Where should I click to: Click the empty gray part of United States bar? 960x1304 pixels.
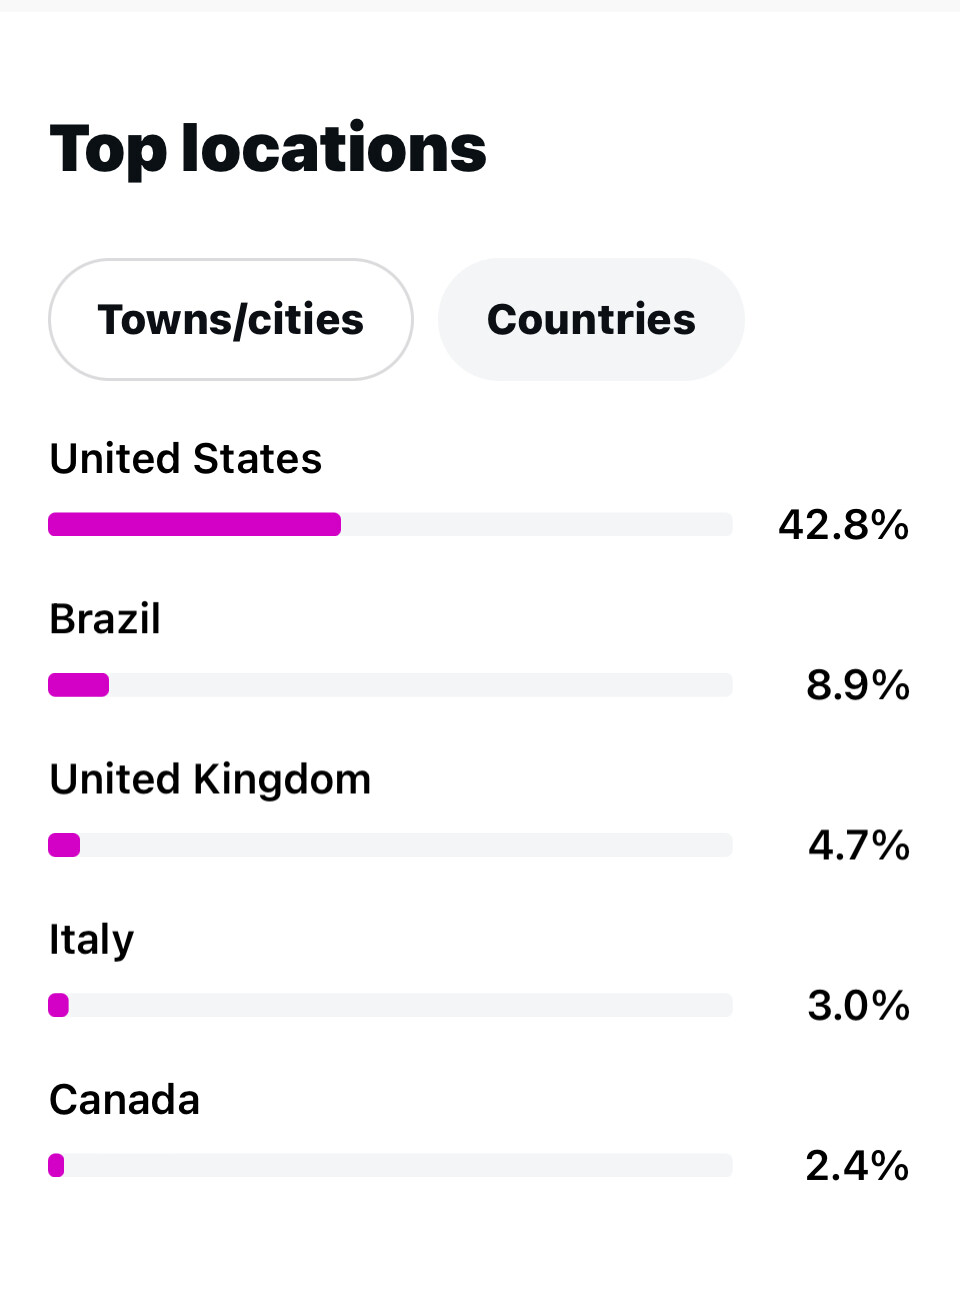[x=536, y=524]
